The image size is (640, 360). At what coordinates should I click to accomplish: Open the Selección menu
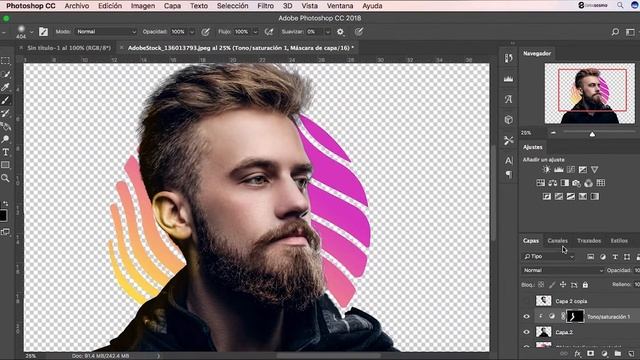(232, 6)
